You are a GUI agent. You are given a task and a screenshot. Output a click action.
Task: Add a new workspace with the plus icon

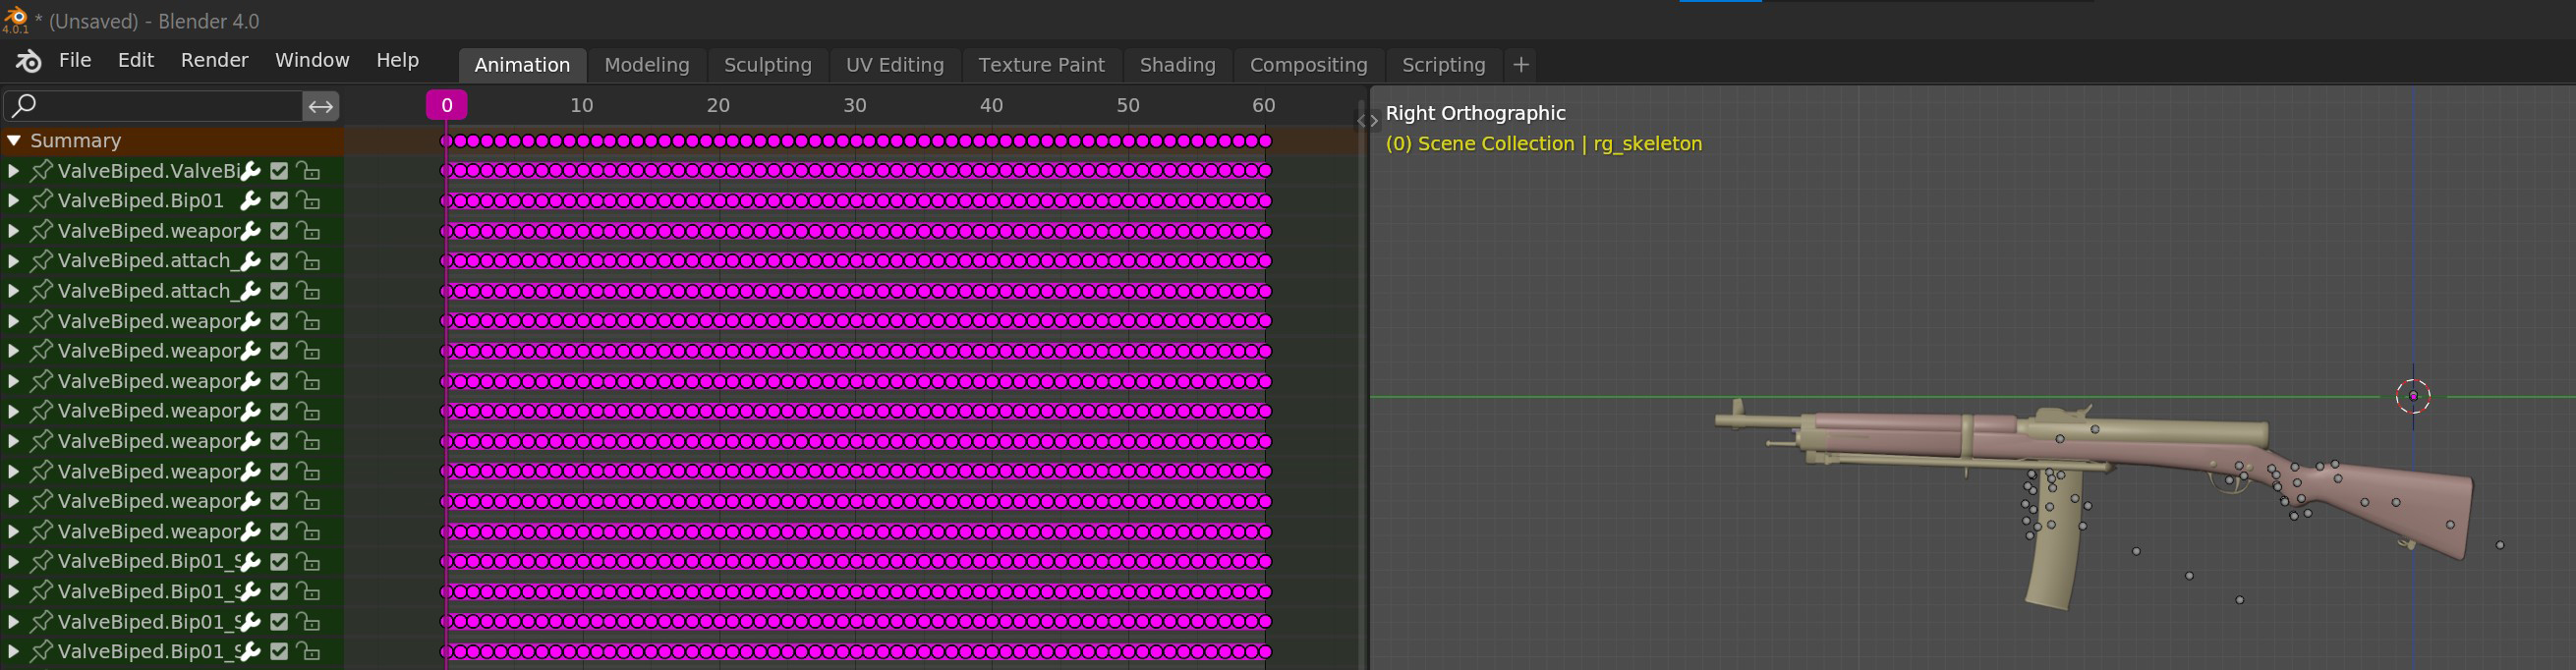coord(1521,65)
